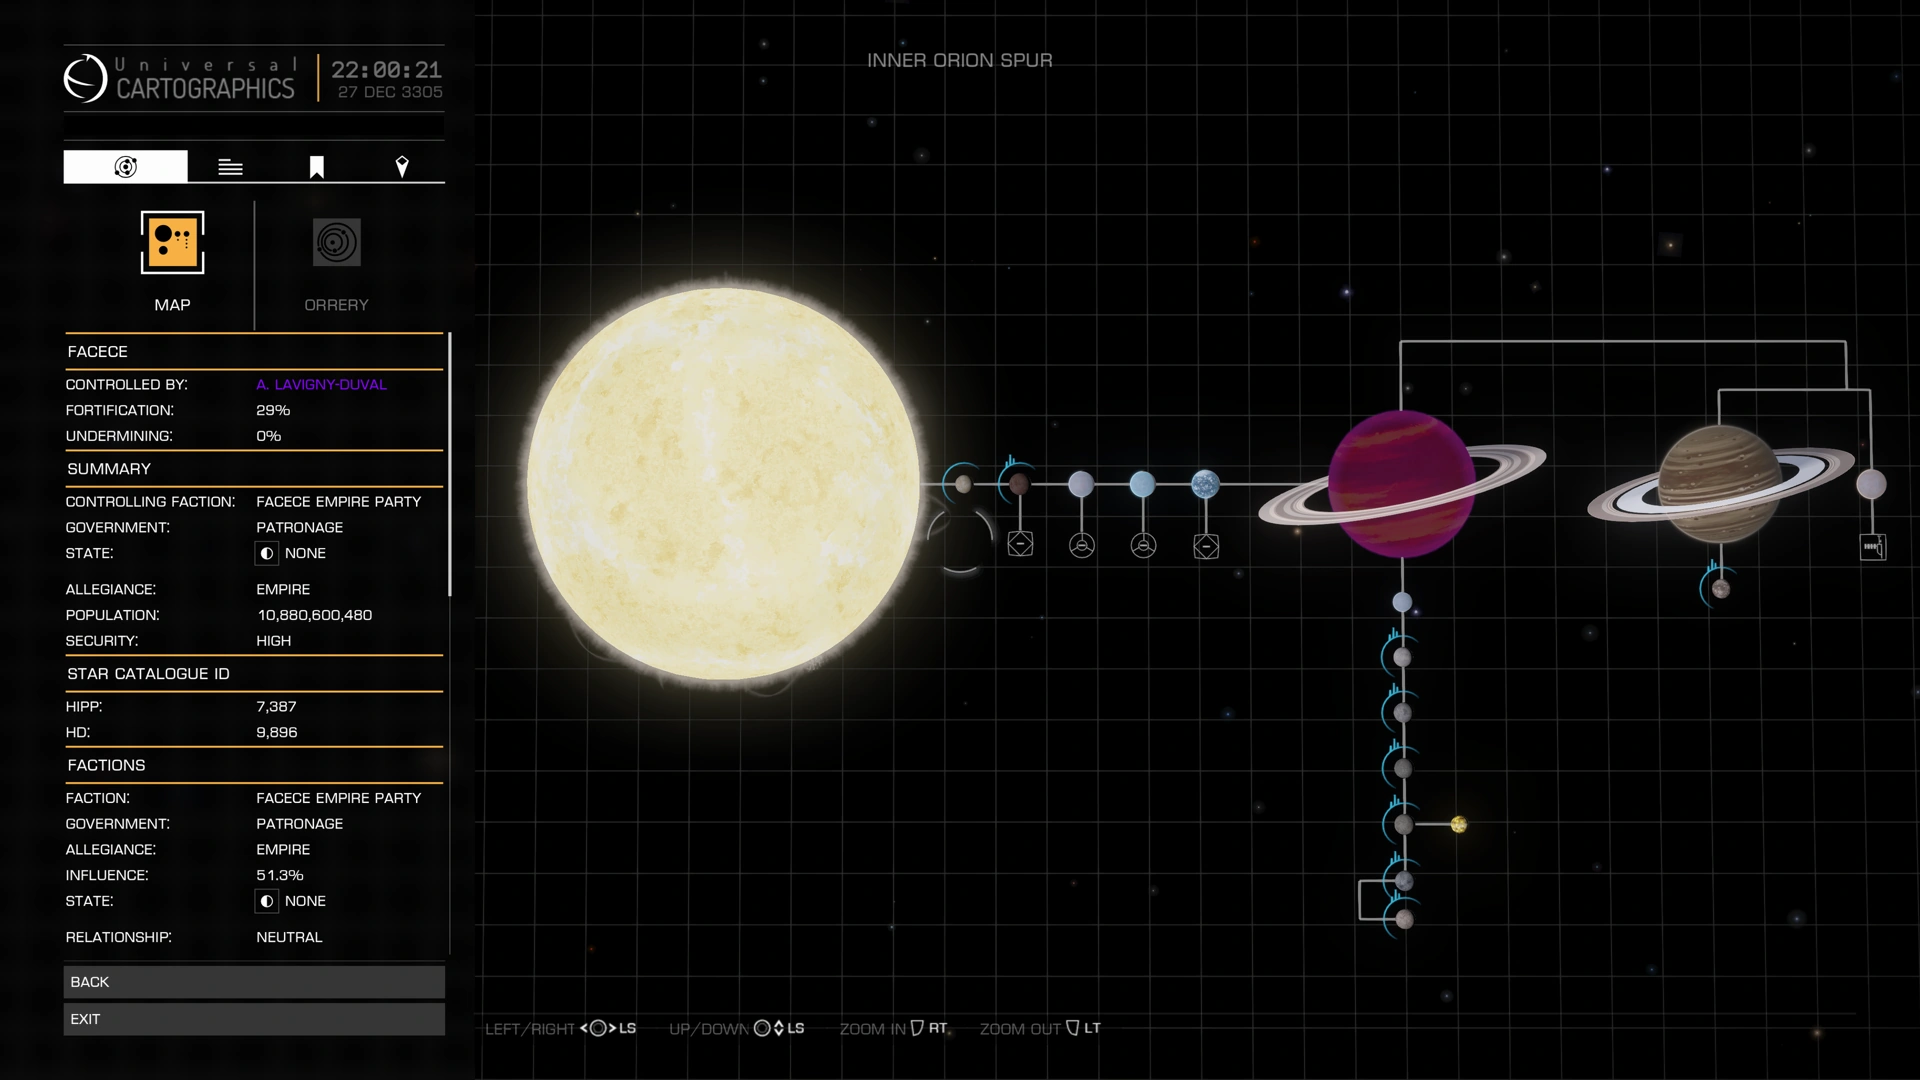Screen dimensions: 1920x1080
Task: Select the megaship icon at far right
Action: pos(1872,547)
